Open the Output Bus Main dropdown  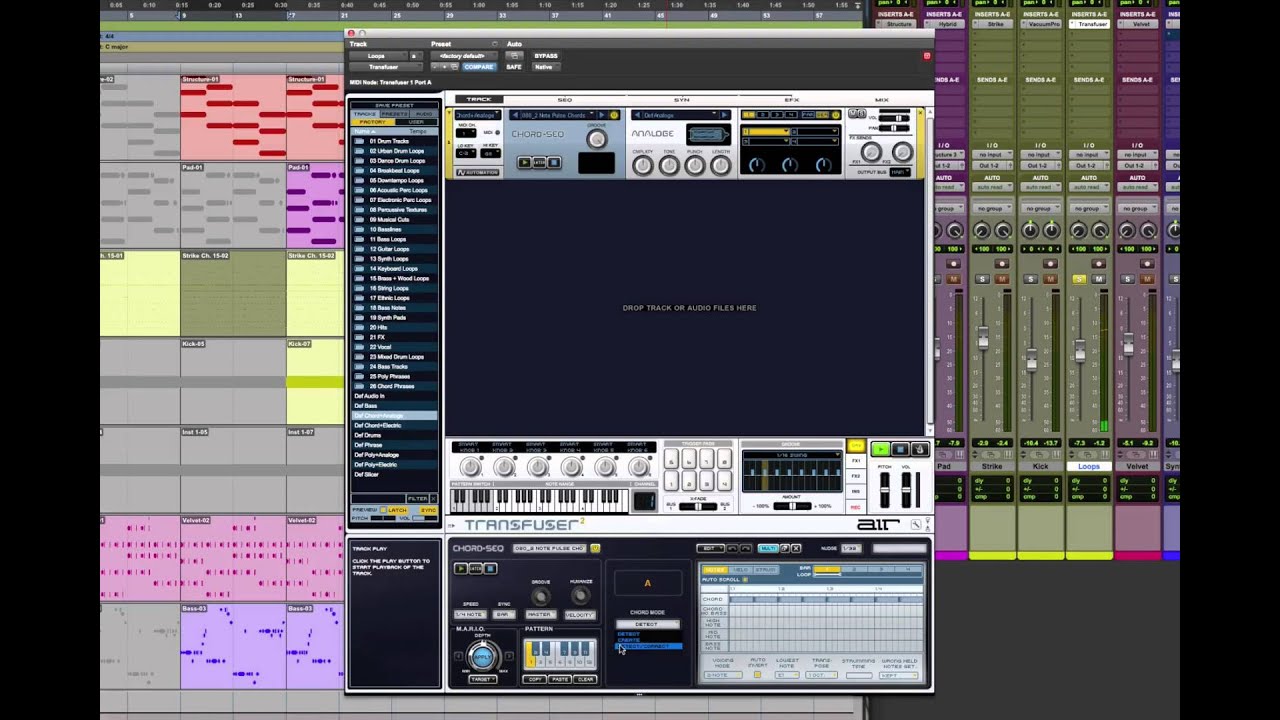(899, 172)
